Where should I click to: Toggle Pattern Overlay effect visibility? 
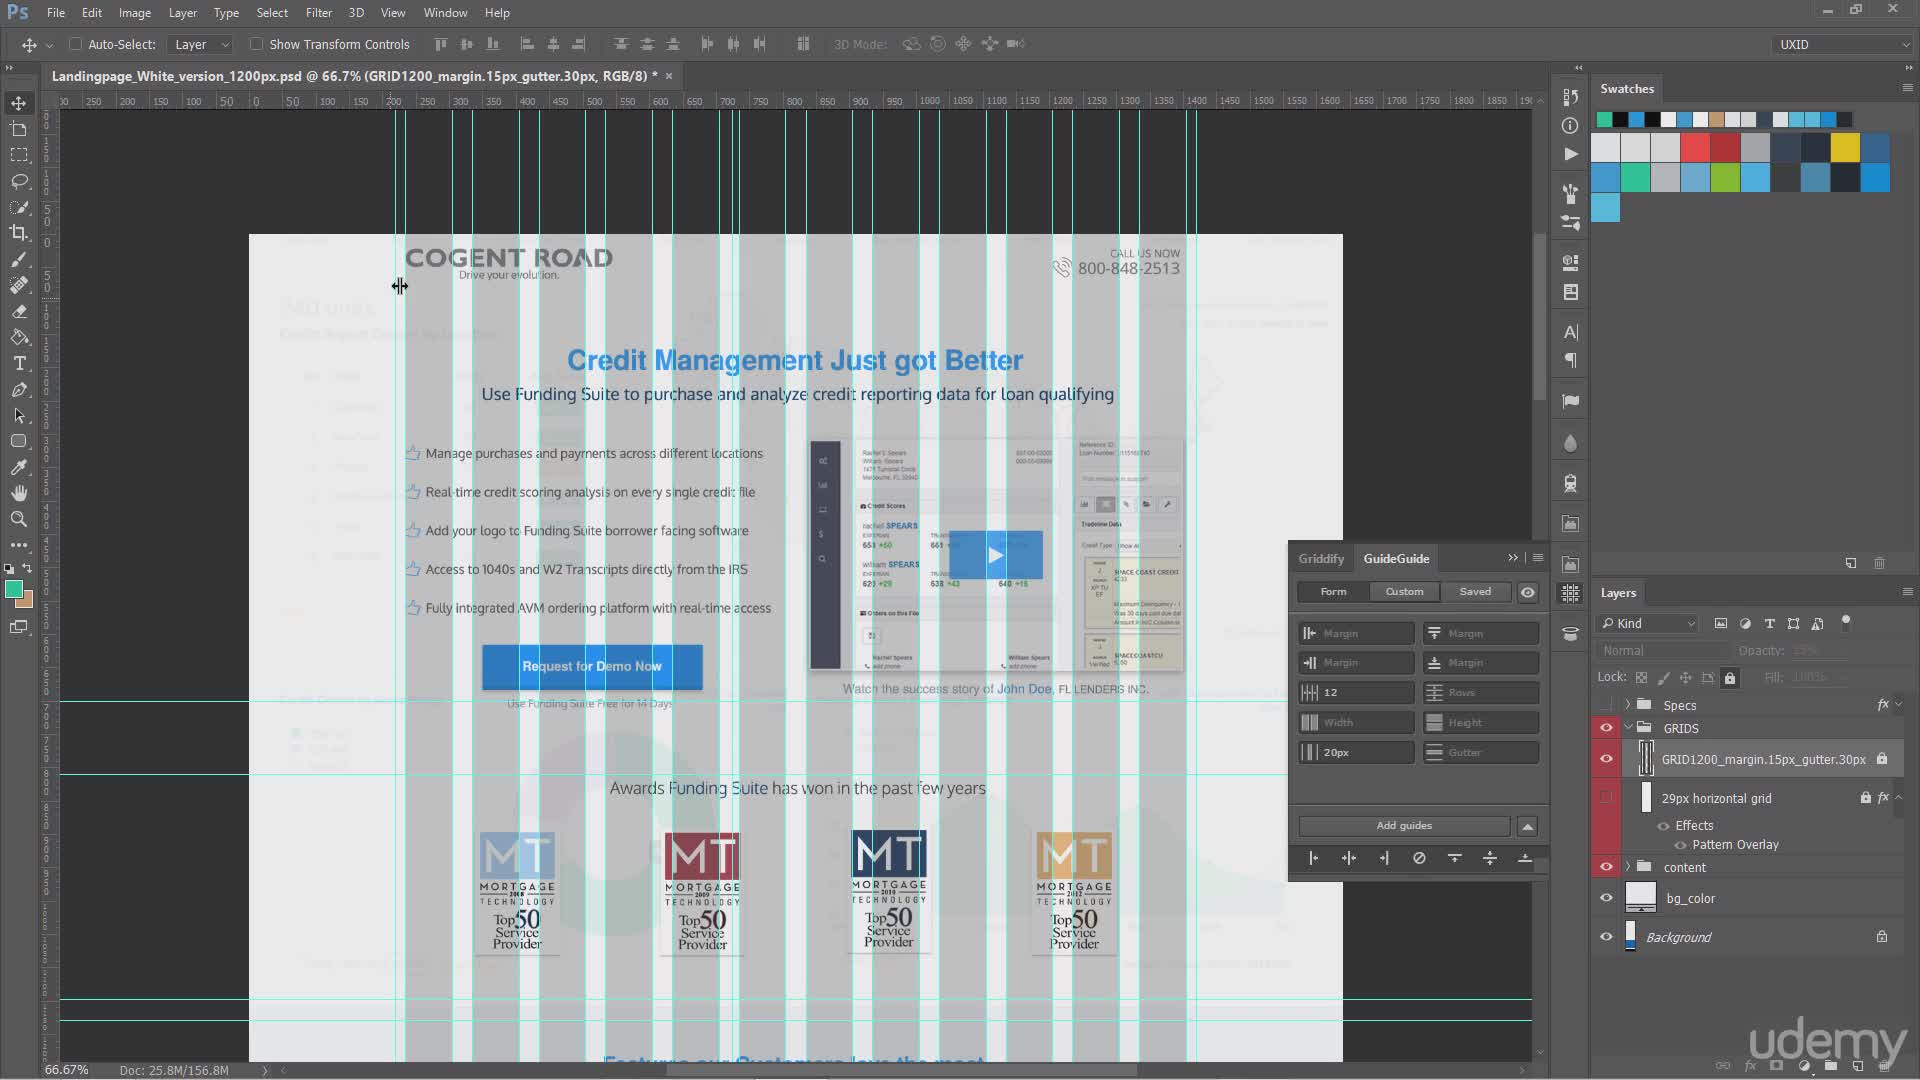click(1680, 845)
